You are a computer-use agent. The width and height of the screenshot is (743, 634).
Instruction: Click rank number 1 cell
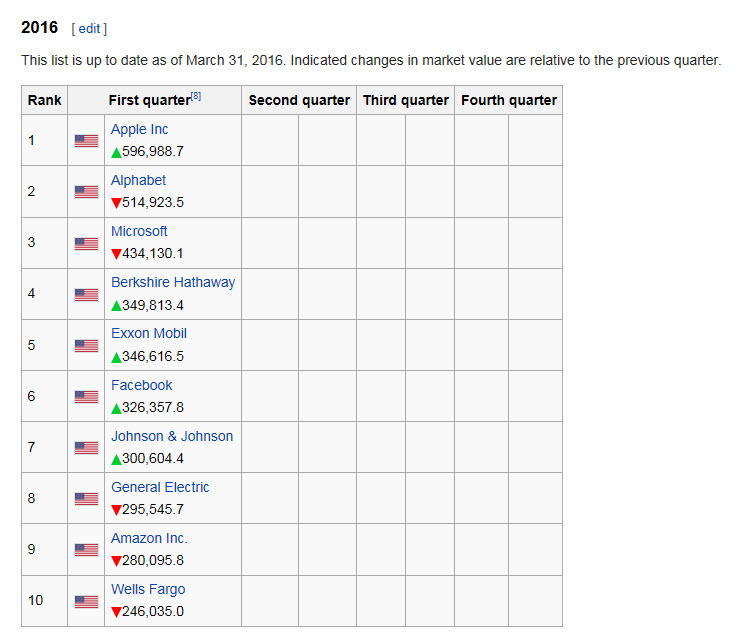click(x=45, y=140)
